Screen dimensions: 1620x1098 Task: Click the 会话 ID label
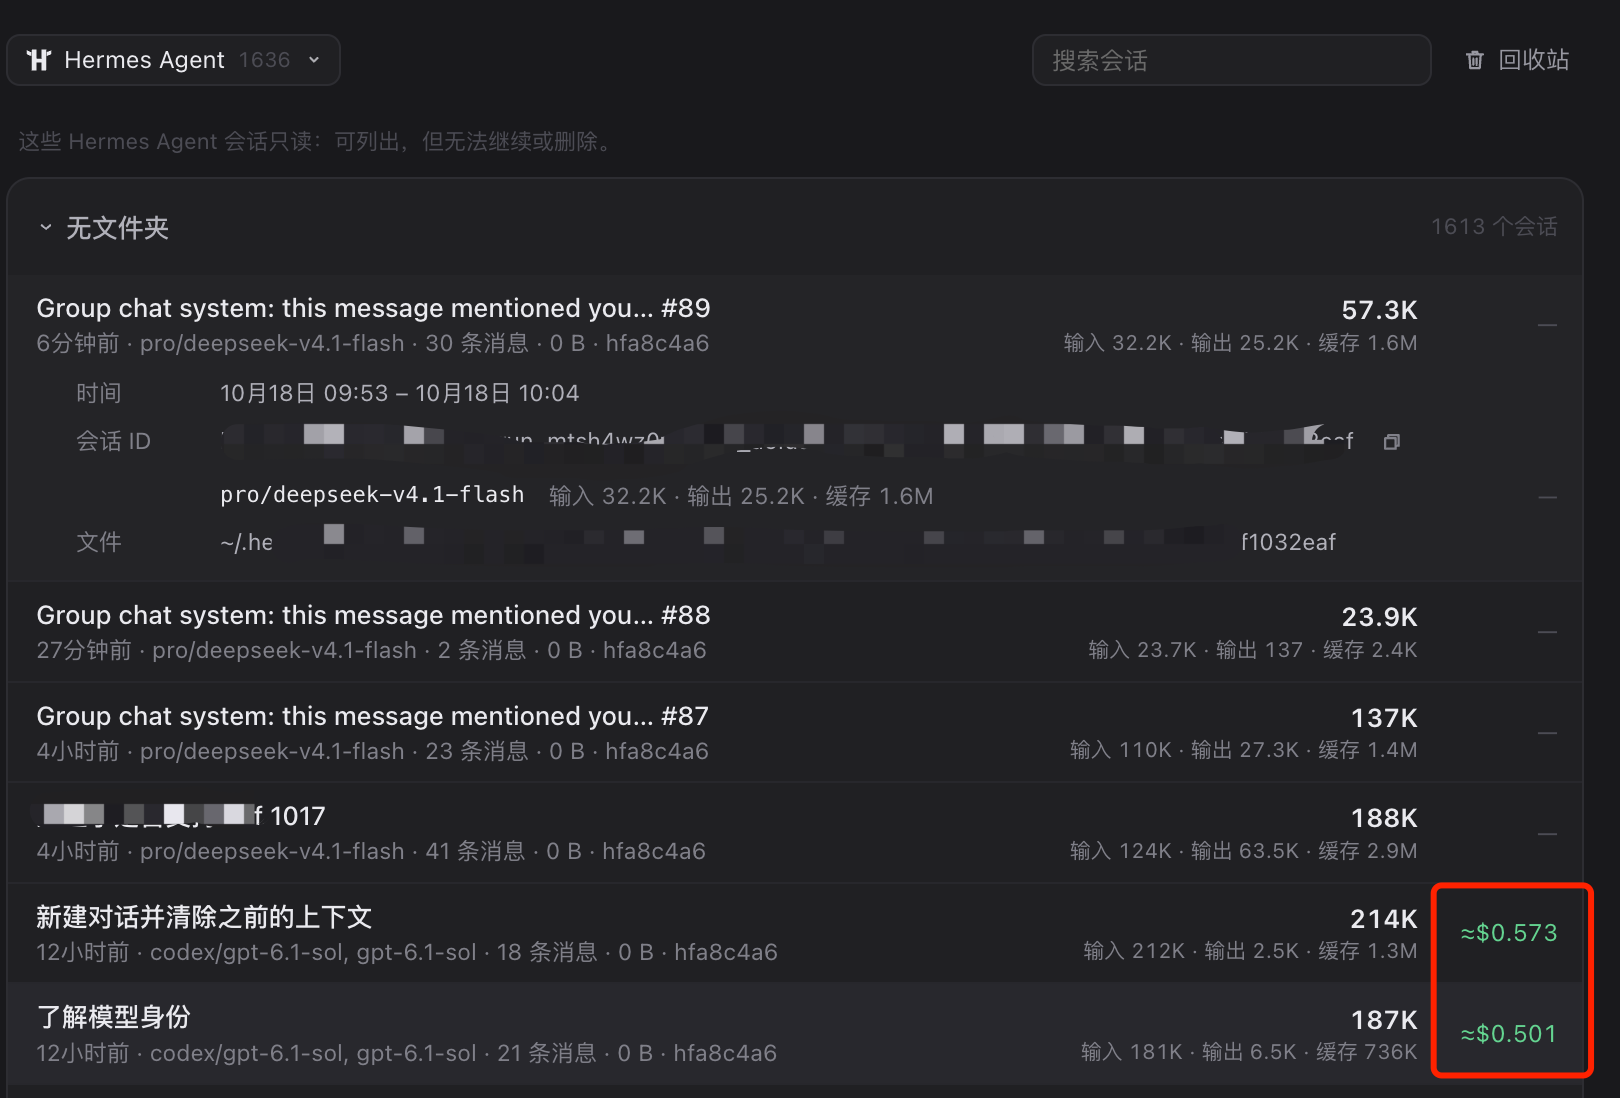113,441
